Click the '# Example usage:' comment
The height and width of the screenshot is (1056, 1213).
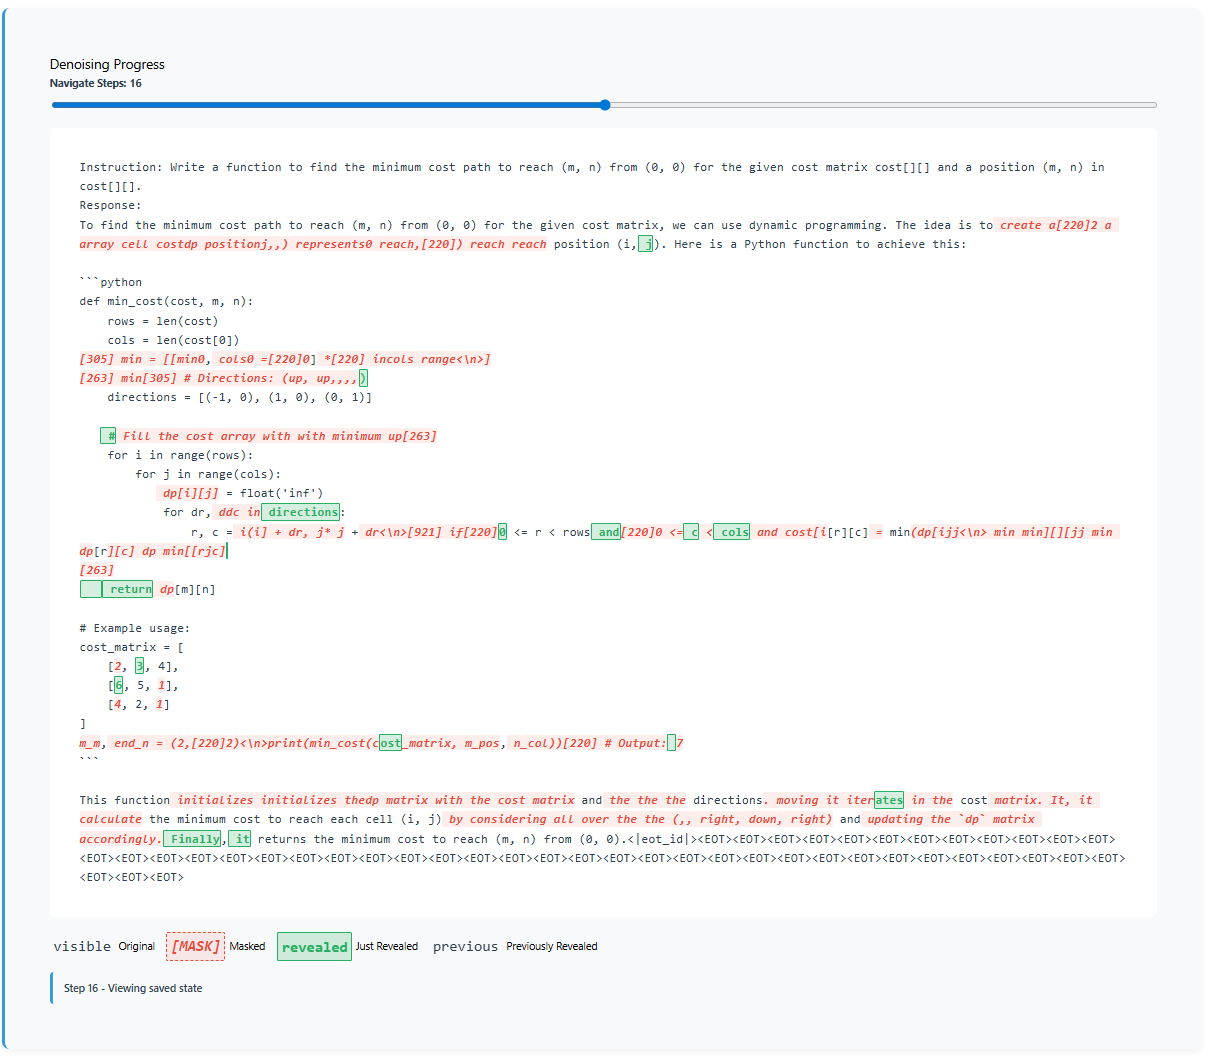tap(135, 628)
